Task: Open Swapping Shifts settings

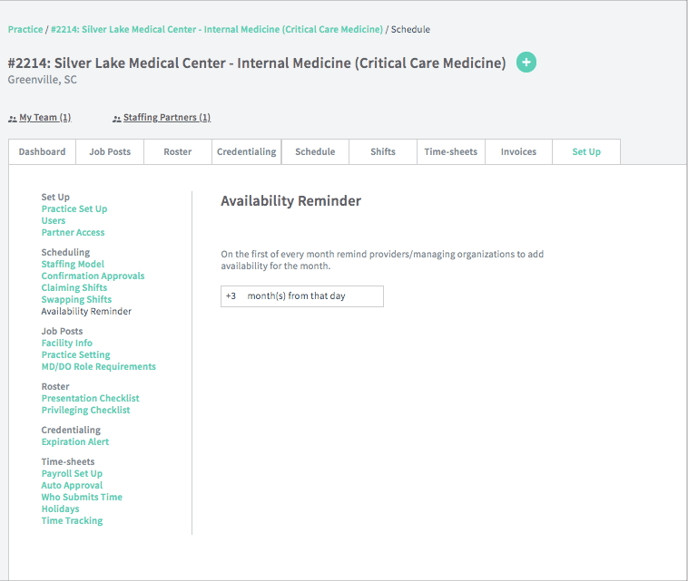Action: click(77, 299)
